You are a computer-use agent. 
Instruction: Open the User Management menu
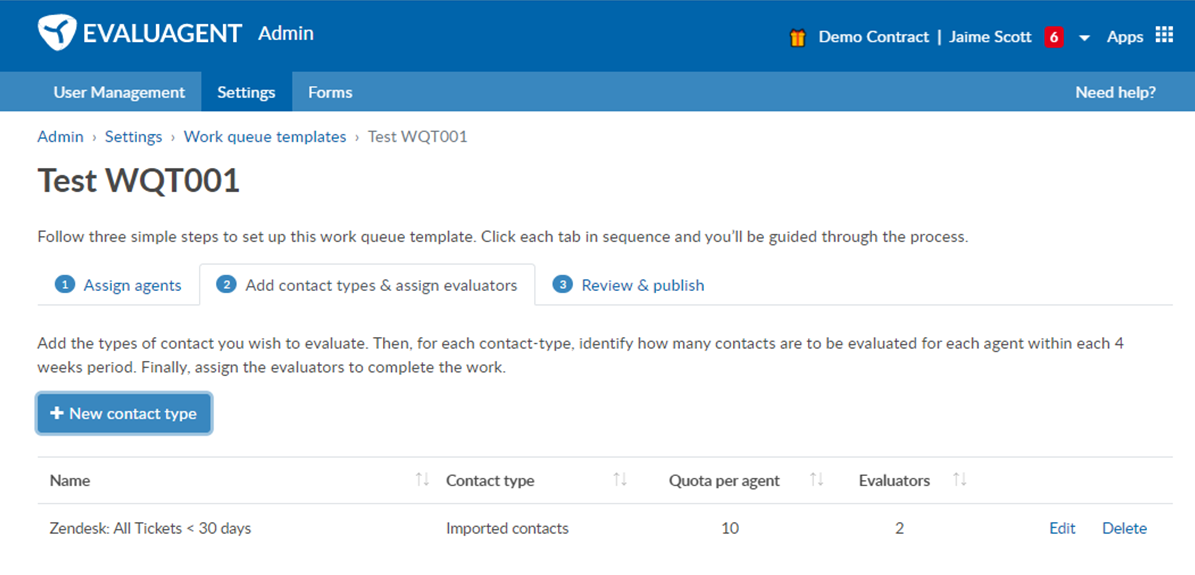(119, 92)
